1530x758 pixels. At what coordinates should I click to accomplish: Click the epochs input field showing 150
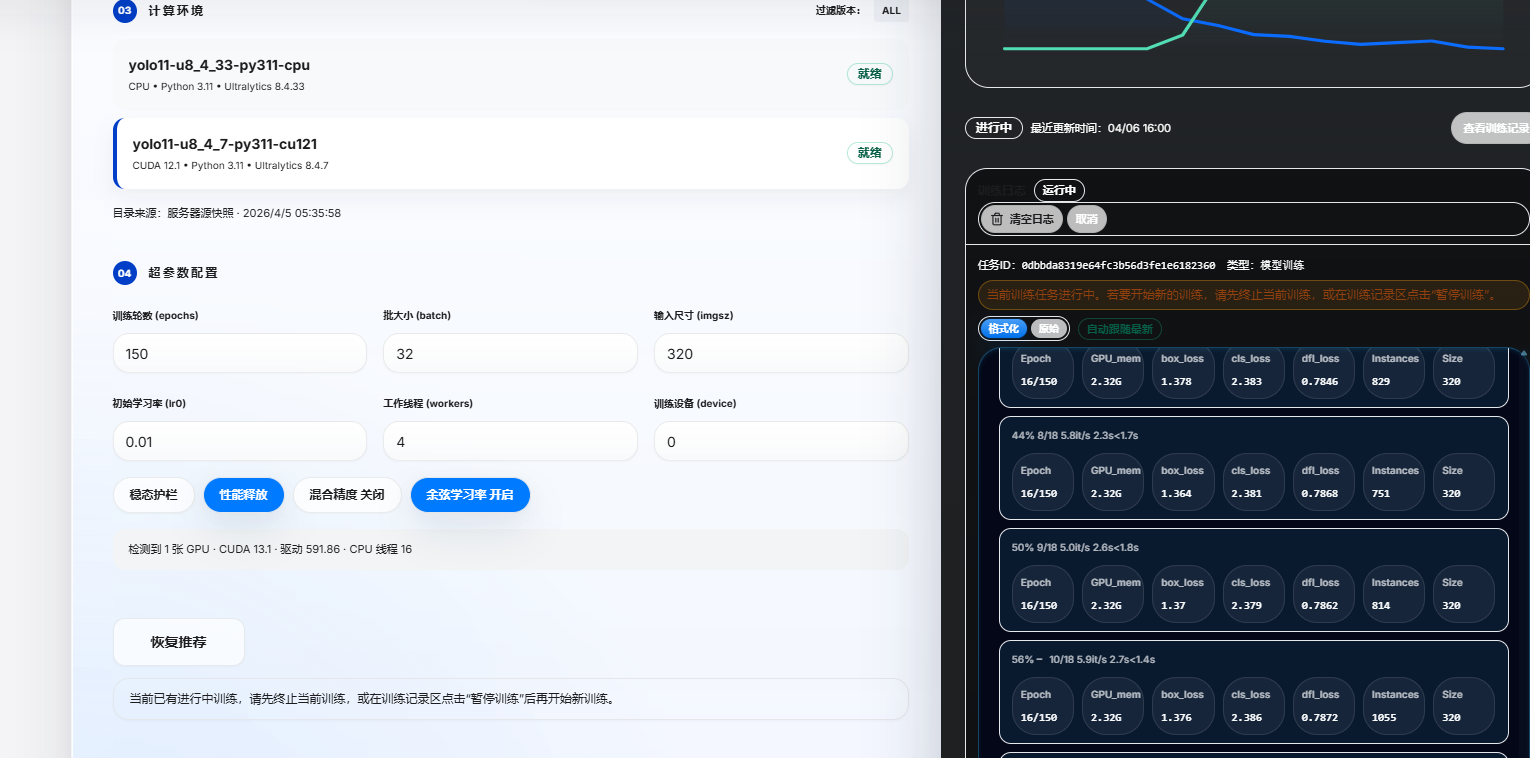(x=240, y=354)
